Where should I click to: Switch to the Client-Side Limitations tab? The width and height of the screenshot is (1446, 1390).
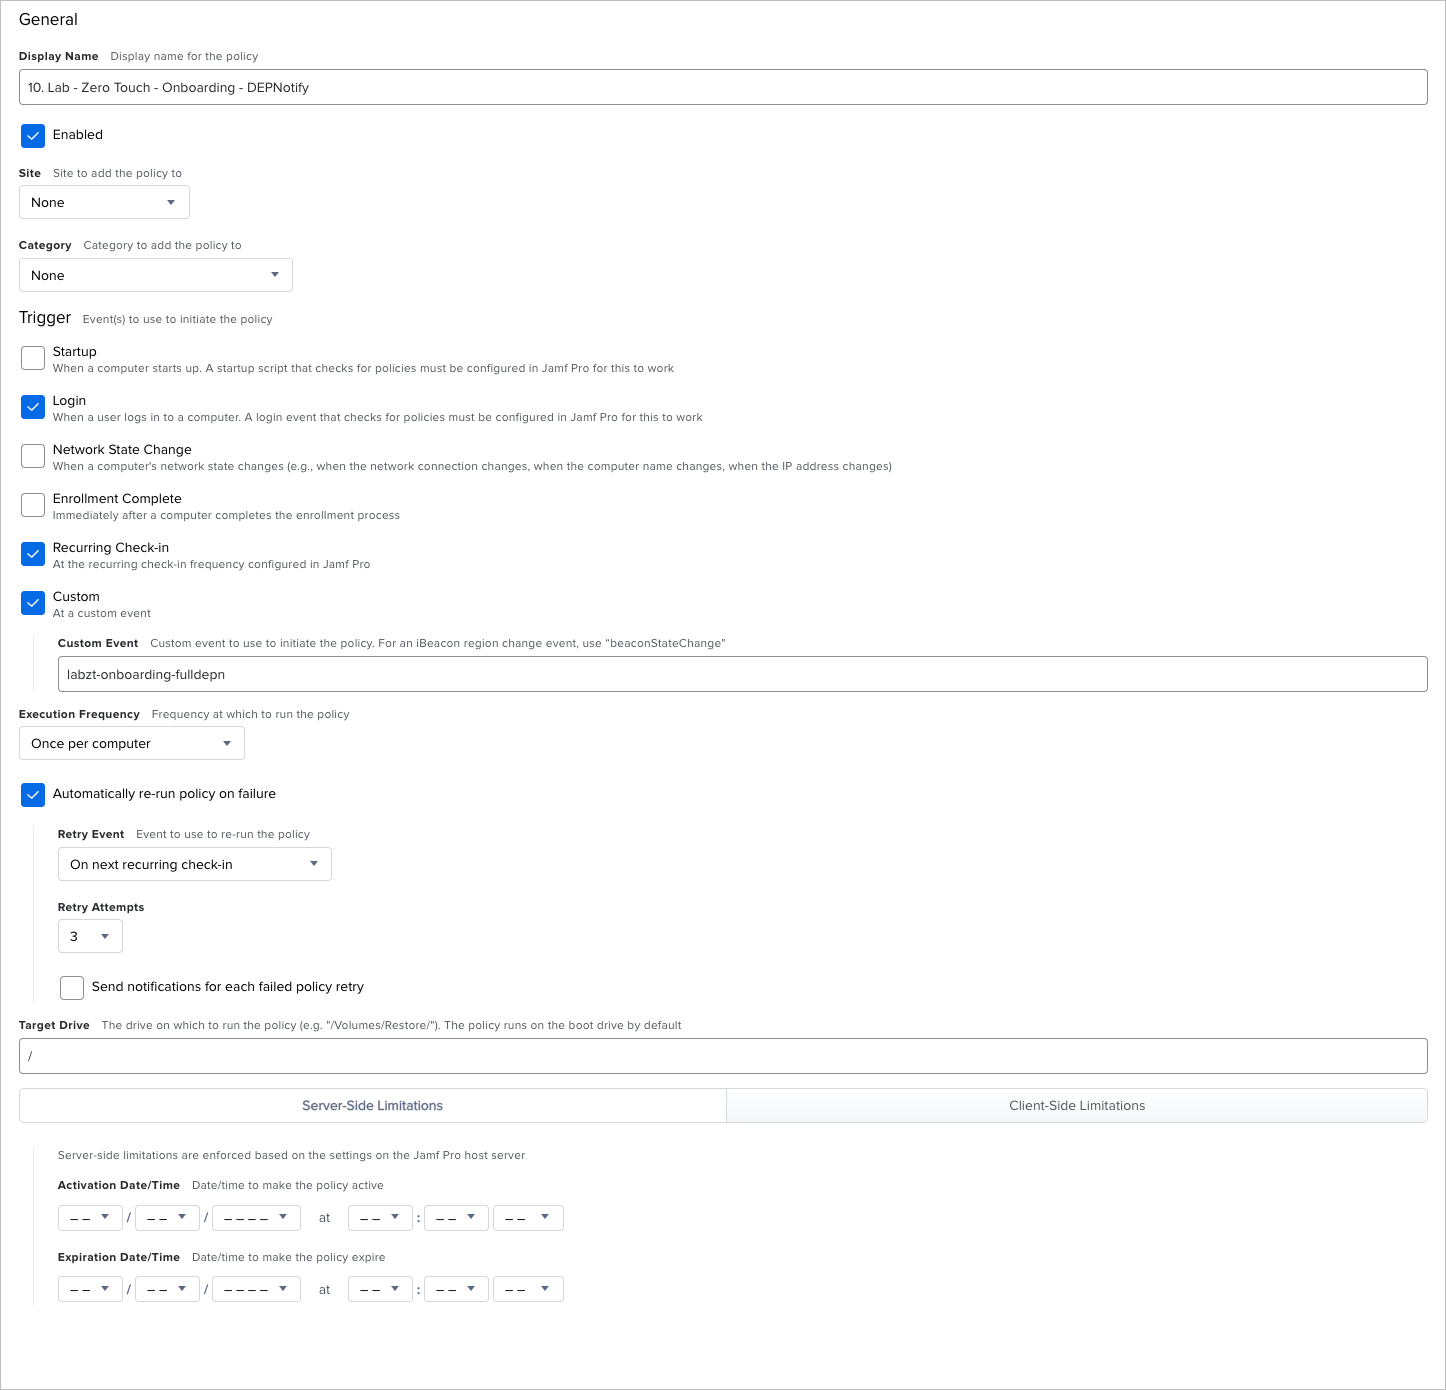[x=1077, y=1105]
